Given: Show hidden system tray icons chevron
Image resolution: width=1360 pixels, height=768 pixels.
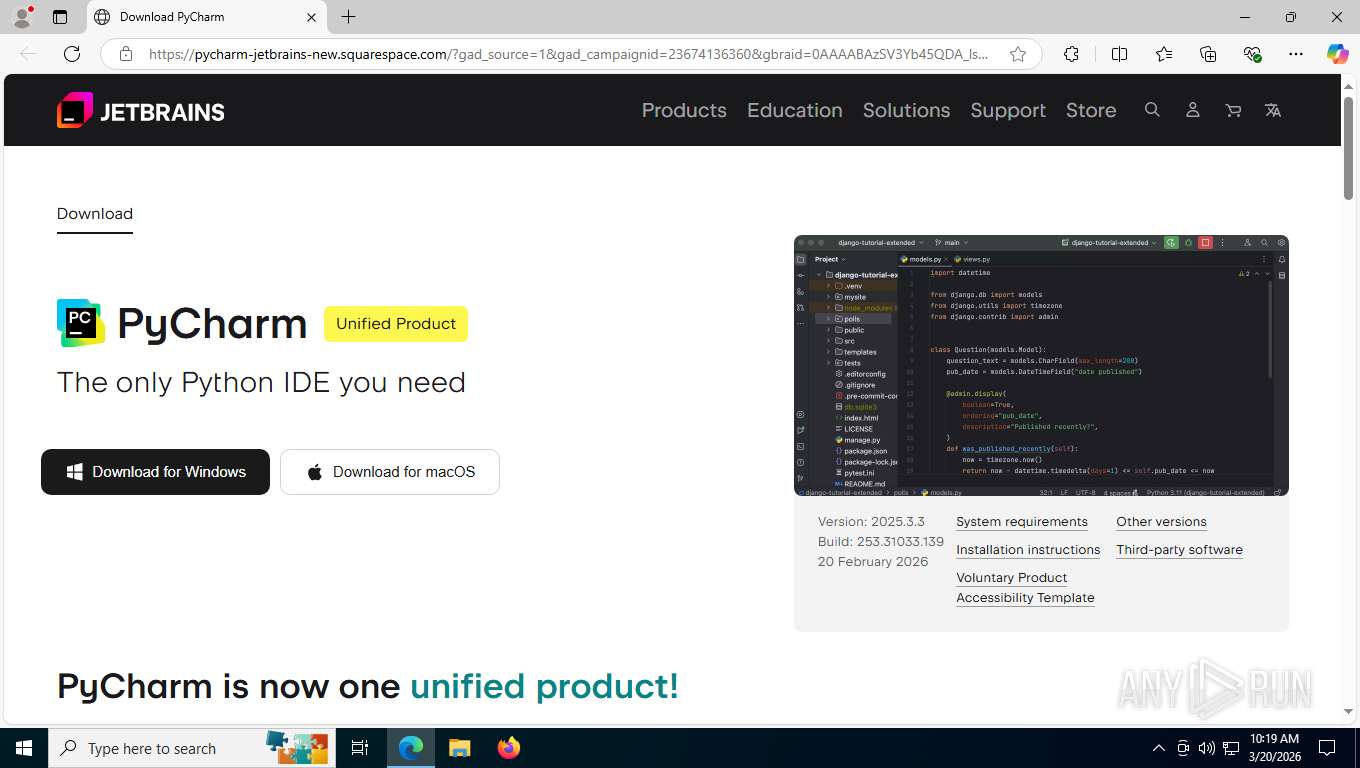Looking at the screenshot, I should click(1159, 748).
